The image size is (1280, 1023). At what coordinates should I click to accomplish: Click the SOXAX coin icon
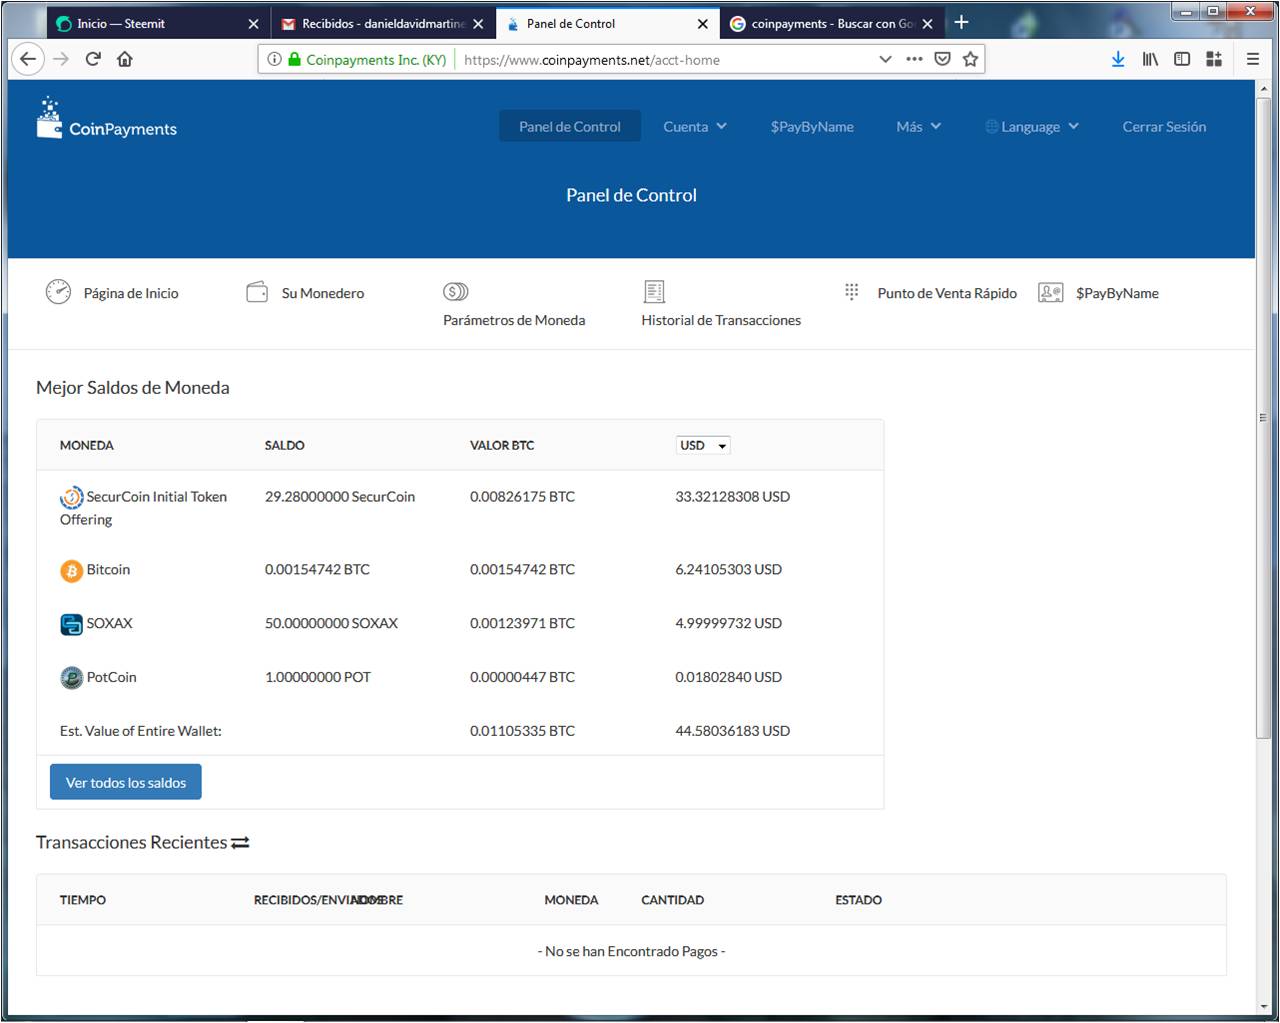[x=71, y=624]
